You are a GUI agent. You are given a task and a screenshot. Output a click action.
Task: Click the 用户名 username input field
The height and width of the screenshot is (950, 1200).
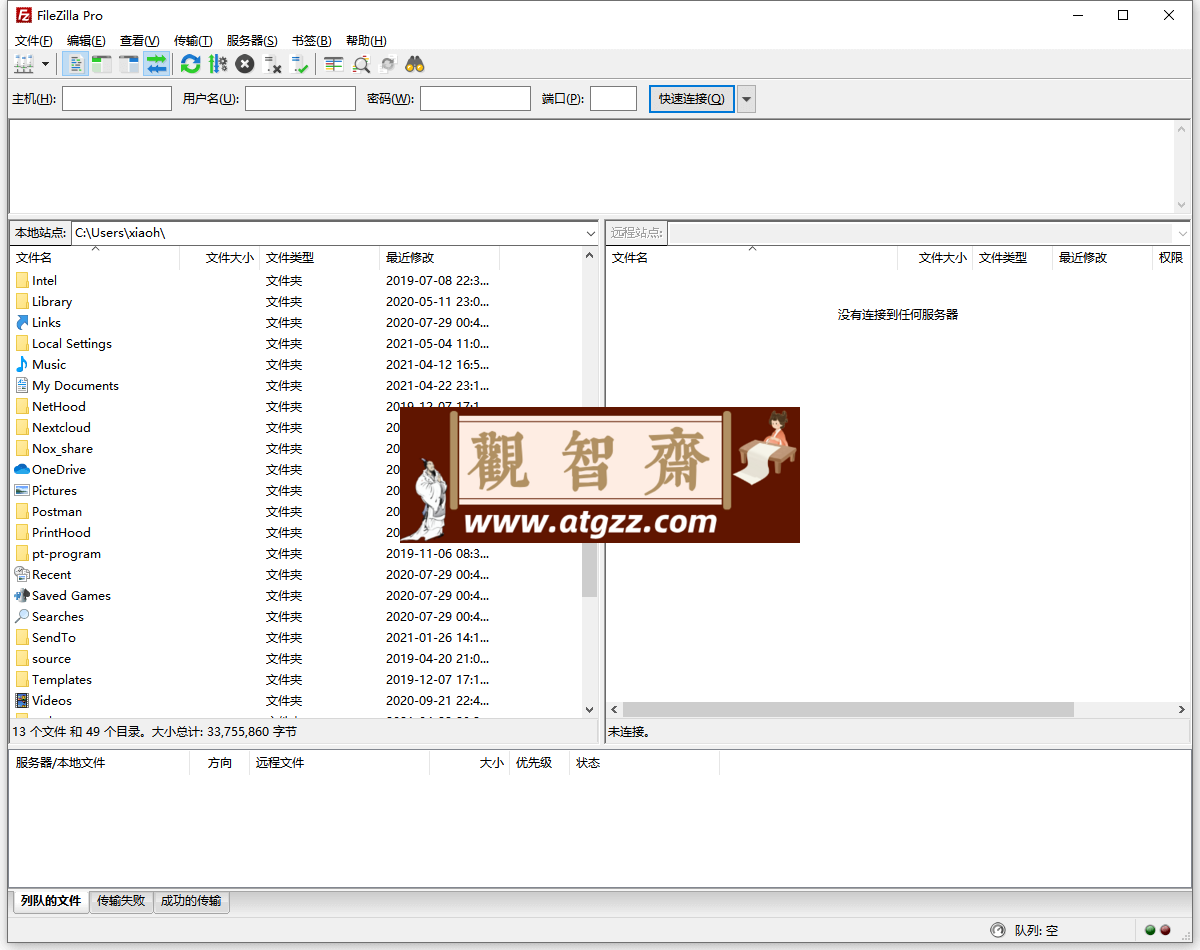[300, 98]
